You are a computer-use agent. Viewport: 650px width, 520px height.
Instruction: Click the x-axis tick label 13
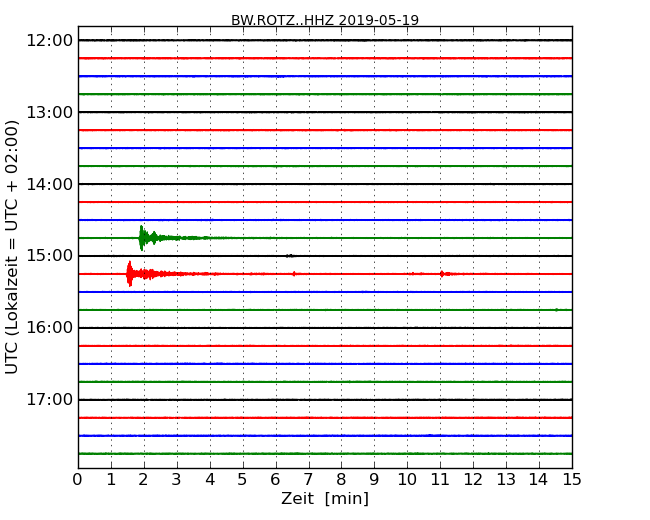506,480
